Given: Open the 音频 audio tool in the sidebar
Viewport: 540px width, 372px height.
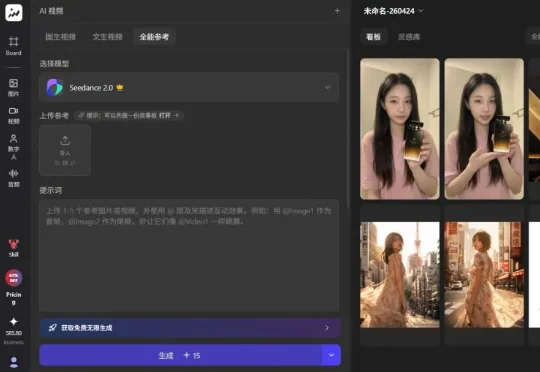Looking at the screenshot, I should click(x=13, y=178).
